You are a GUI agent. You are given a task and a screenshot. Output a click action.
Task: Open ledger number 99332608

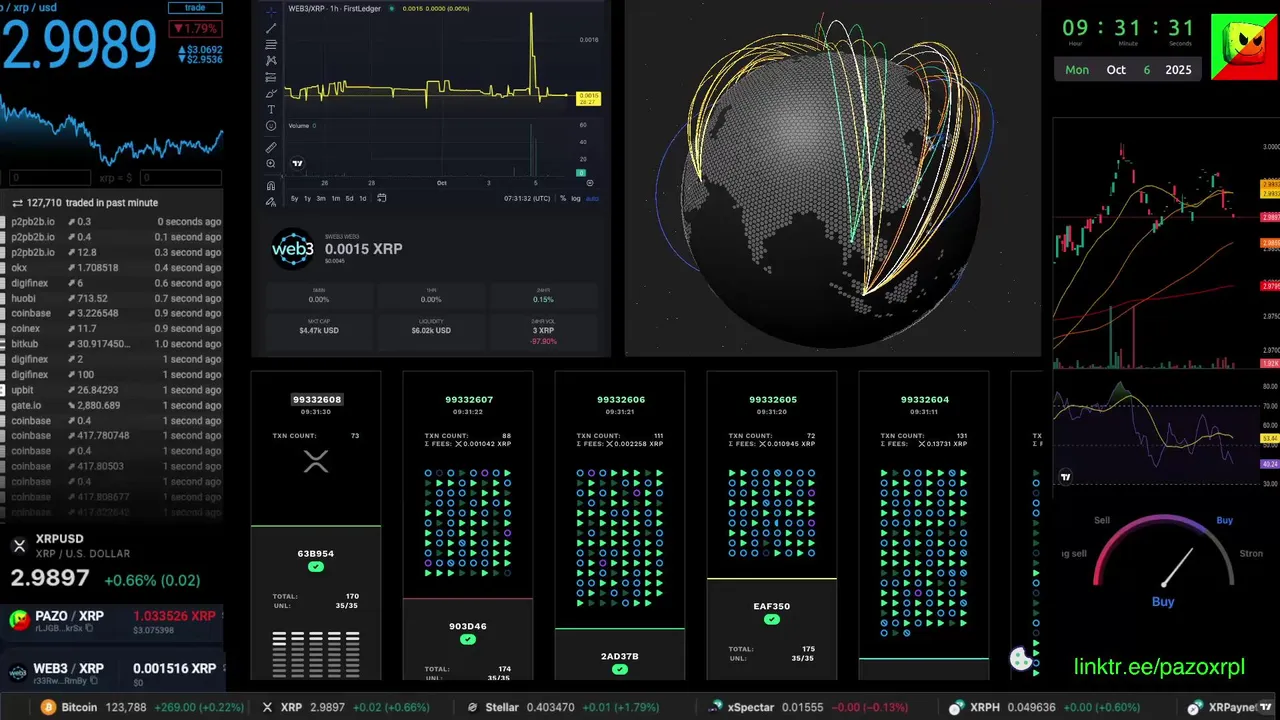(316, 399)
